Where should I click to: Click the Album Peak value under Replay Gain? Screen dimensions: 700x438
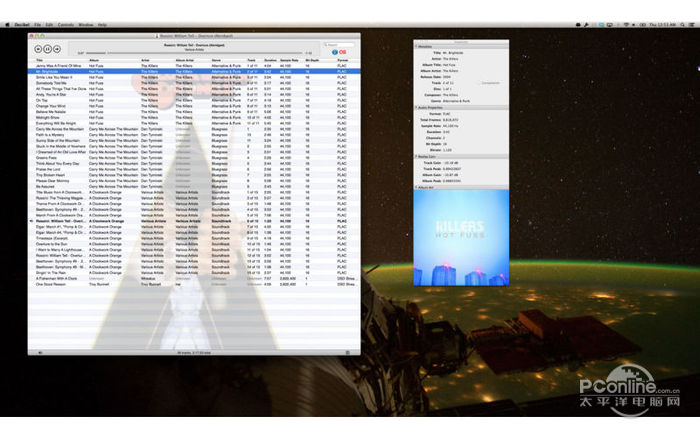(x=452, y=181)
